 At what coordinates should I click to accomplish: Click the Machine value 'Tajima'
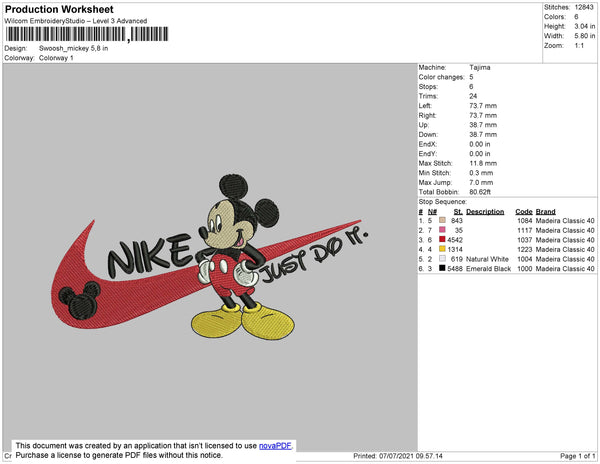pos(480,67)
